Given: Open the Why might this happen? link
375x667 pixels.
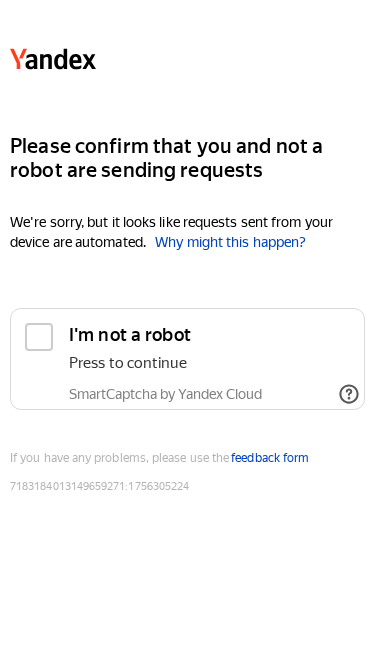Looking at the screenshot, I should 230,242.
